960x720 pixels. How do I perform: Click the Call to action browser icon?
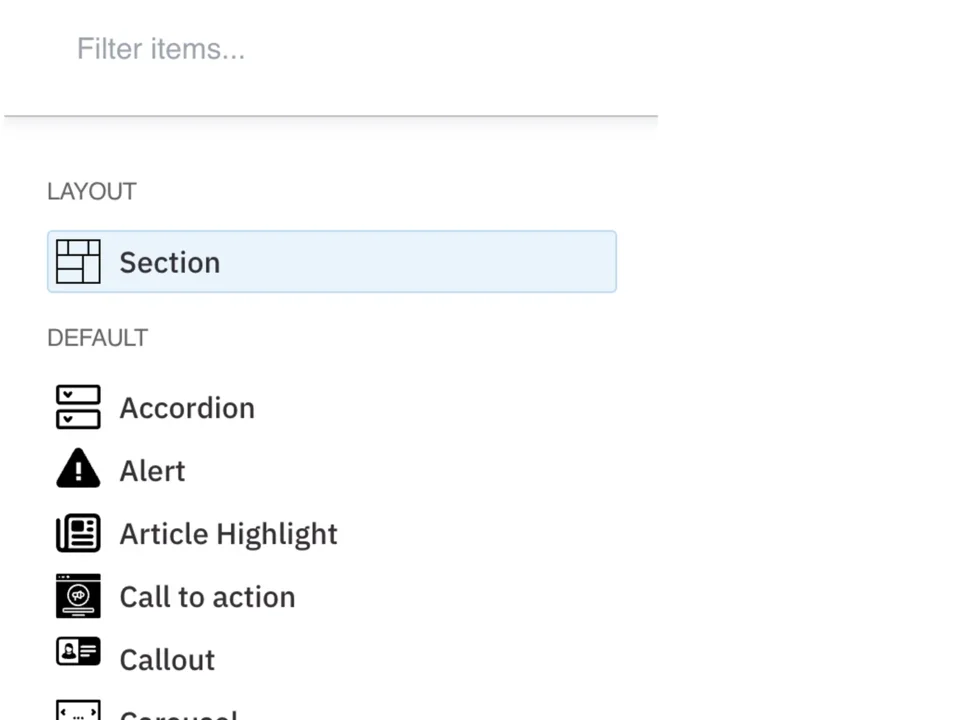pyautogui.click(x=78, y=596)
